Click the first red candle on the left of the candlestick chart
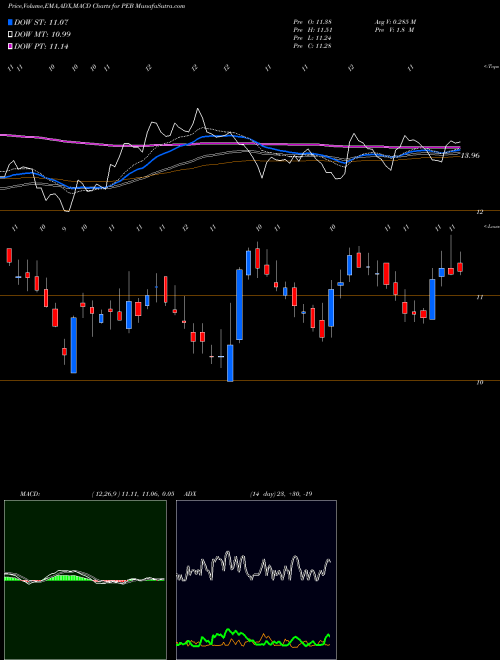Screen dimensions: 500x660 pyautogui.click(x=9, y=255)
